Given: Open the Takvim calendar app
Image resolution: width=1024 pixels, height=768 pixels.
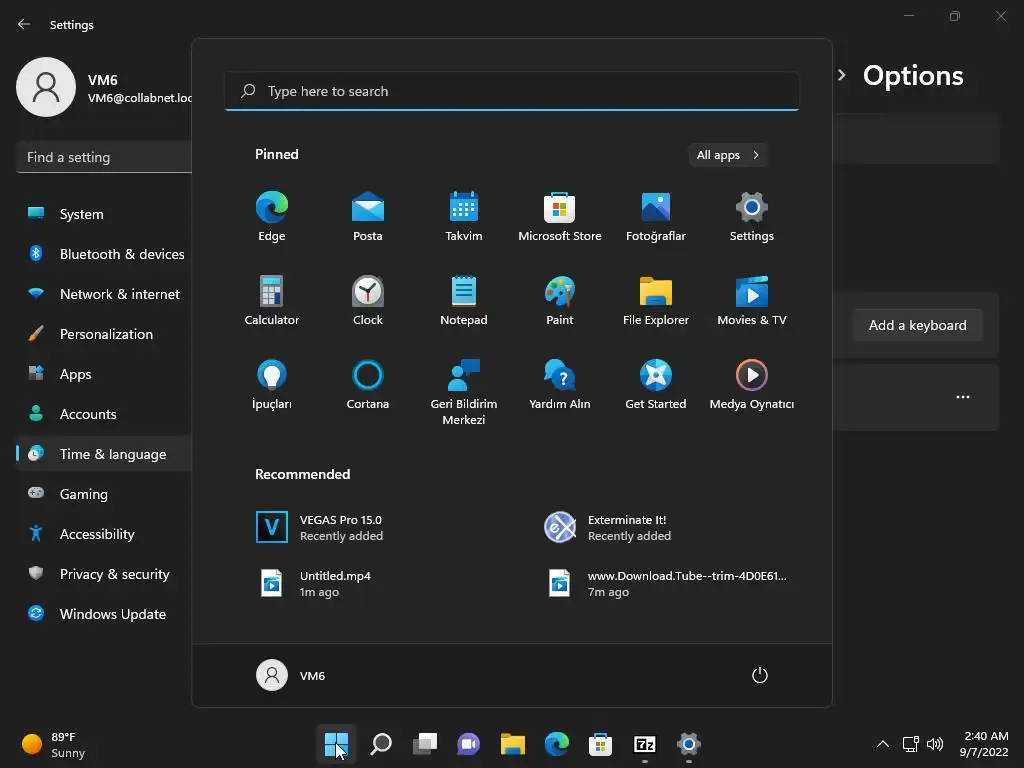Looking at the screenshot, I should point(464,217).
